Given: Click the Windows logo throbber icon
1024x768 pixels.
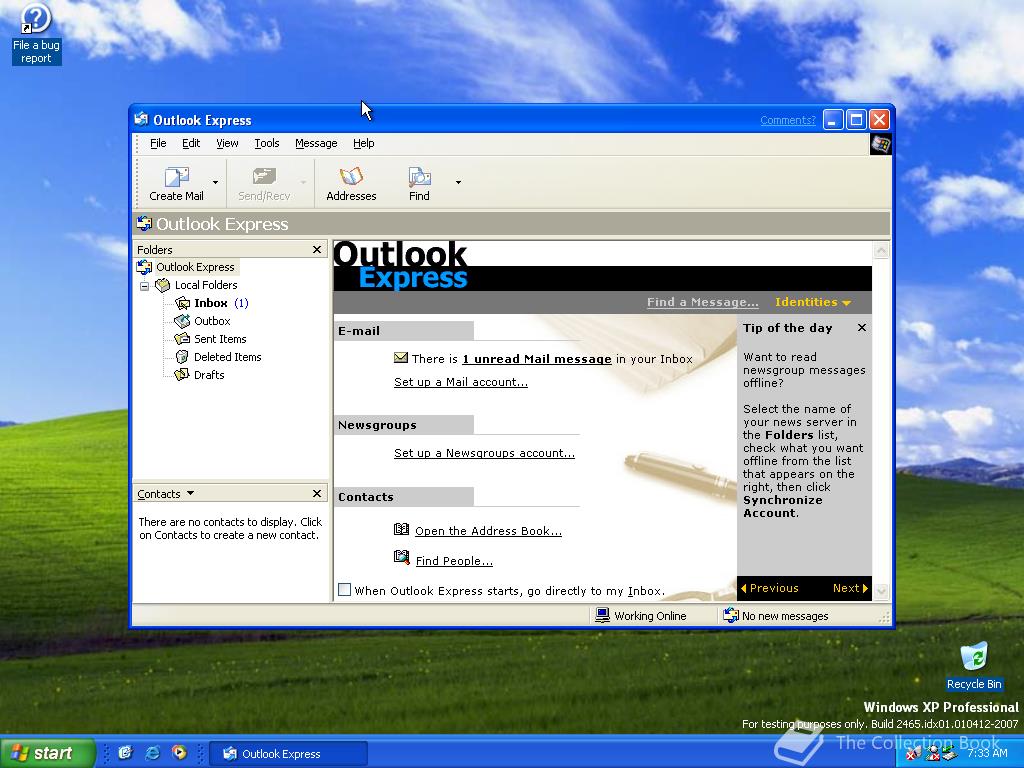Looking at the screenshot, I should [x=880, y=144].
